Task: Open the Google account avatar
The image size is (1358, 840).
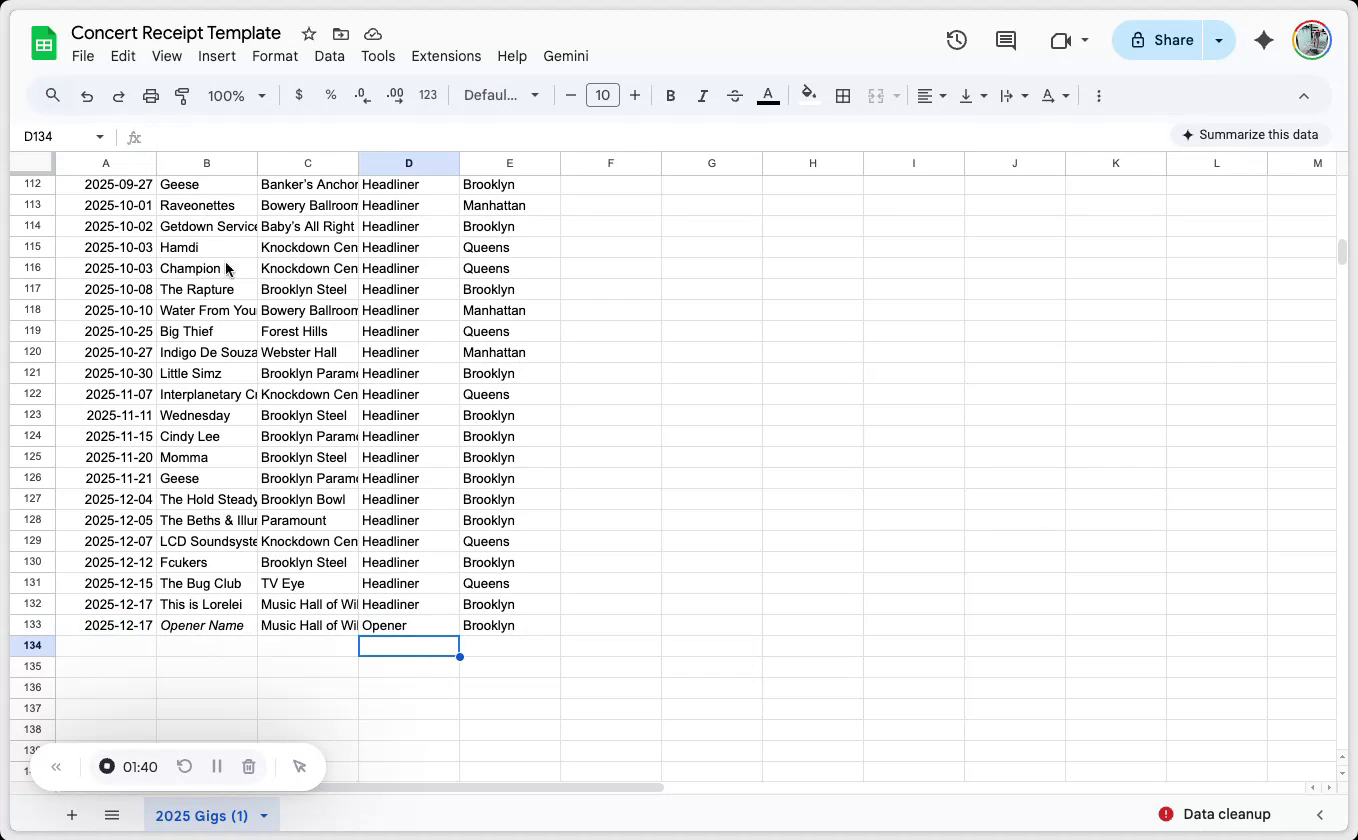Action: [x=1311, y=40]
